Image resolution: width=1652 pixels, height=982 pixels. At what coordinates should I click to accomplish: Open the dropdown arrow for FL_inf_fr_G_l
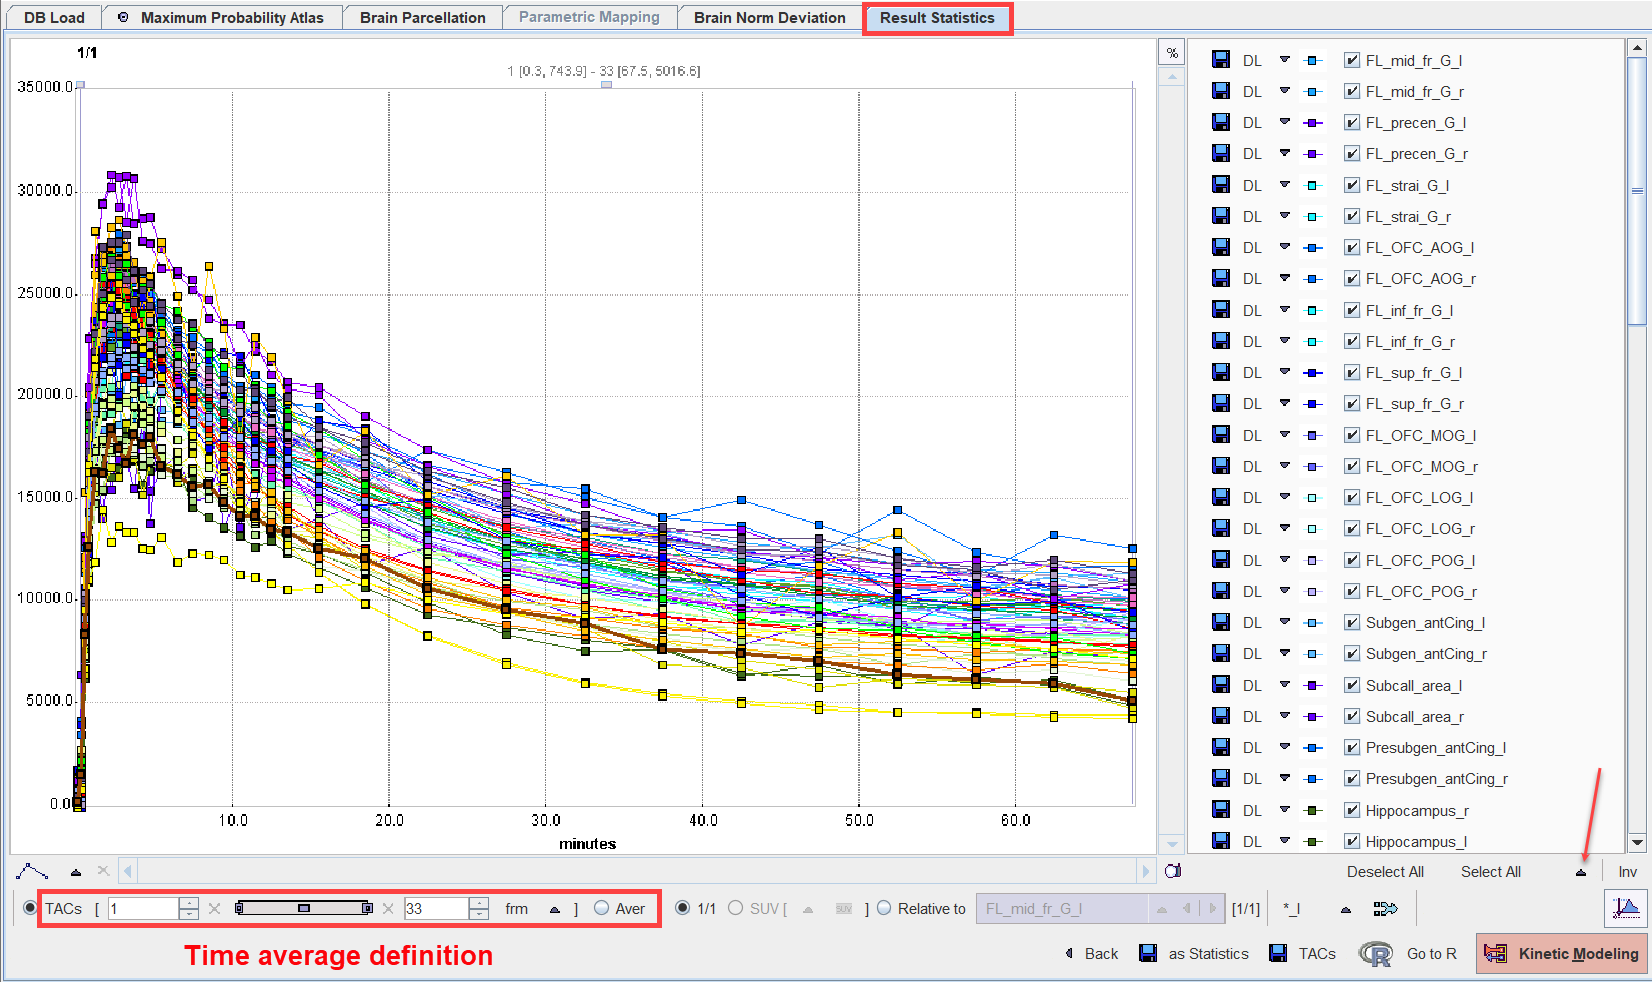pyautogui.click(x=1285, y=310)
